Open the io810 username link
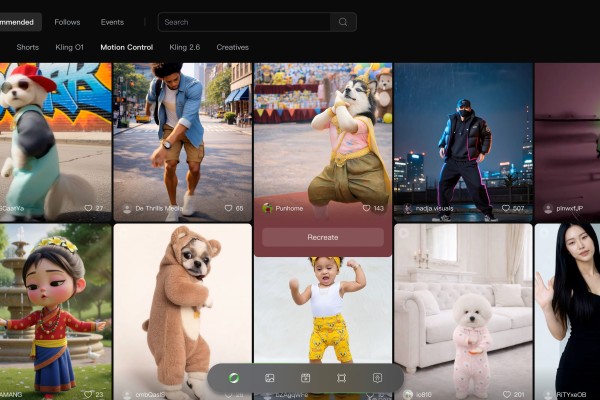Viewport: 600px width, 400px height. [x=424, y=395]
